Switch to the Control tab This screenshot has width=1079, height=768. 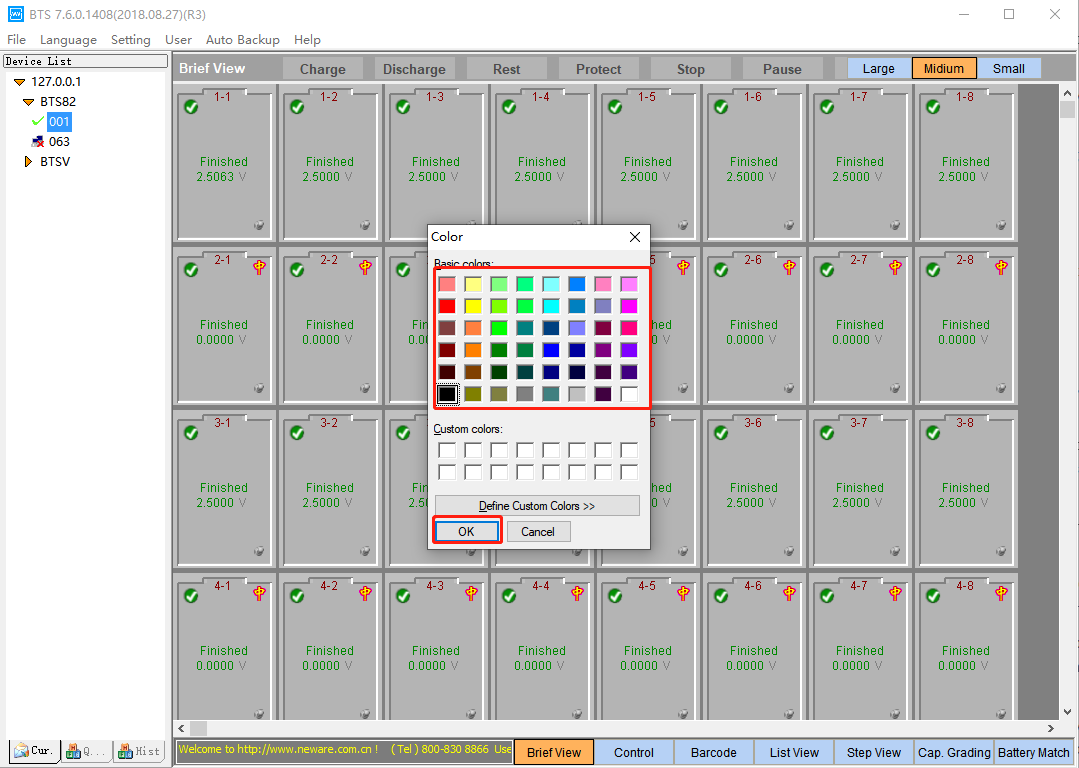(634, 752)
